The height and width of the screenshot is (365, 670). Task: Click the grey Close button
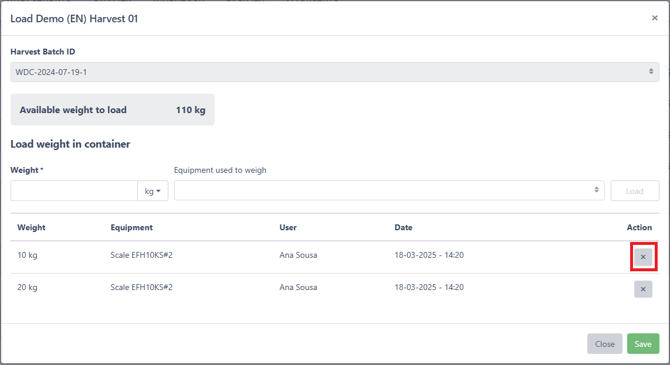(605, 344)
